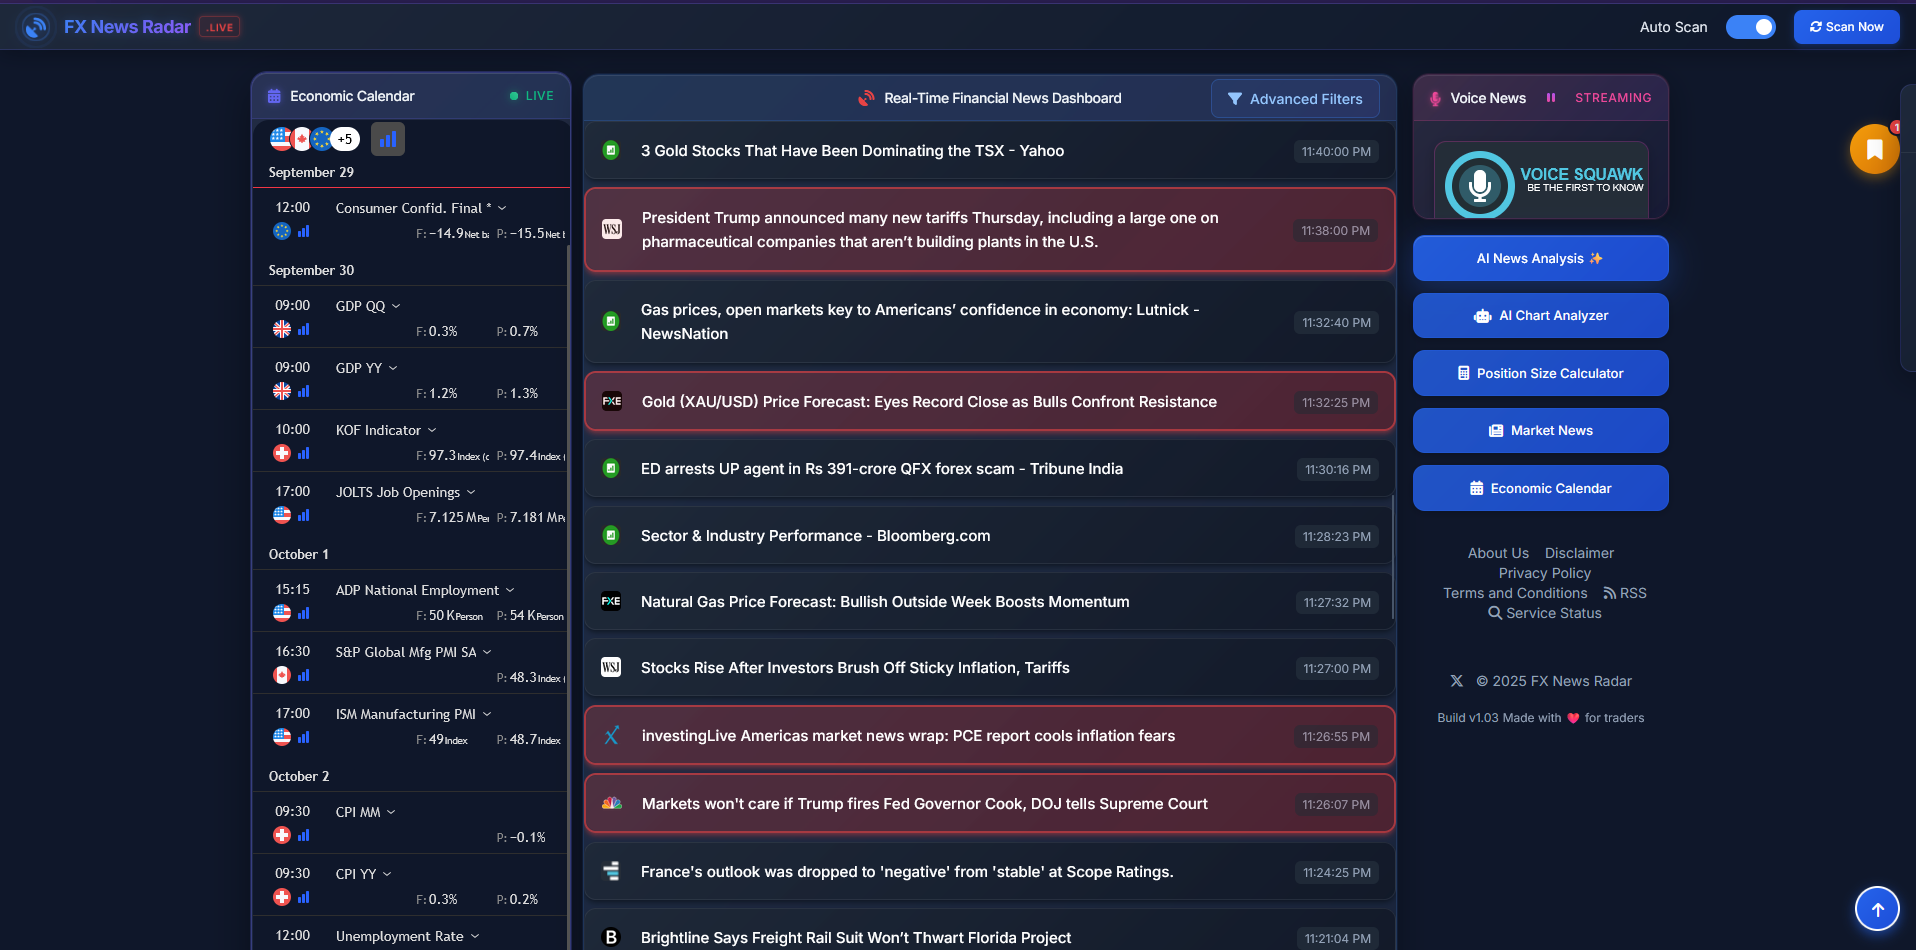Click the microphone icon beside Voice News

point(1435,98)
